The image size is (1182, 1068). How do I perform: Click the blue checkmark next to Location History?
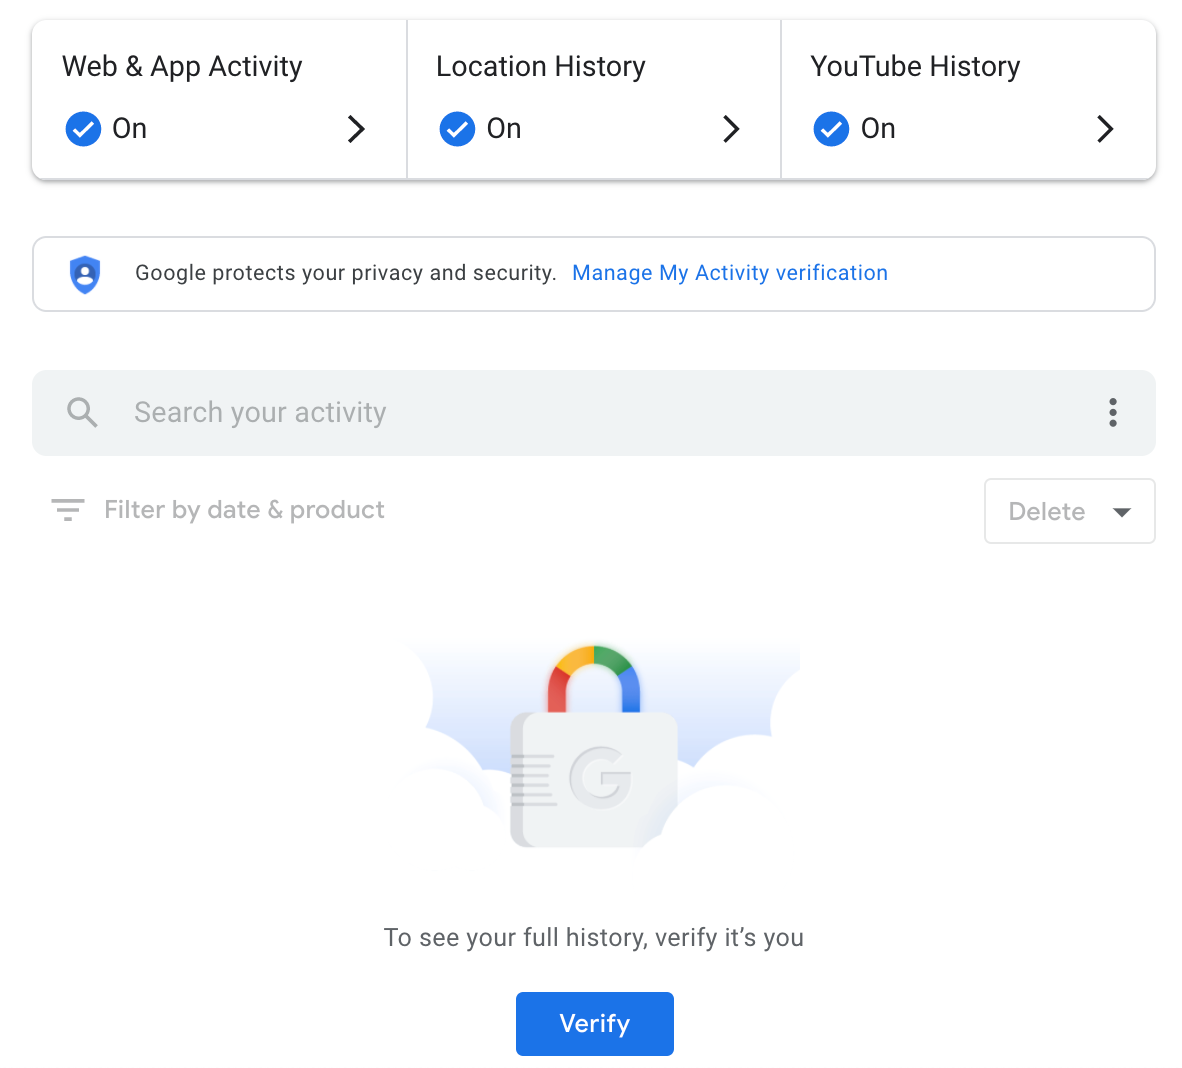pos(457,128)
